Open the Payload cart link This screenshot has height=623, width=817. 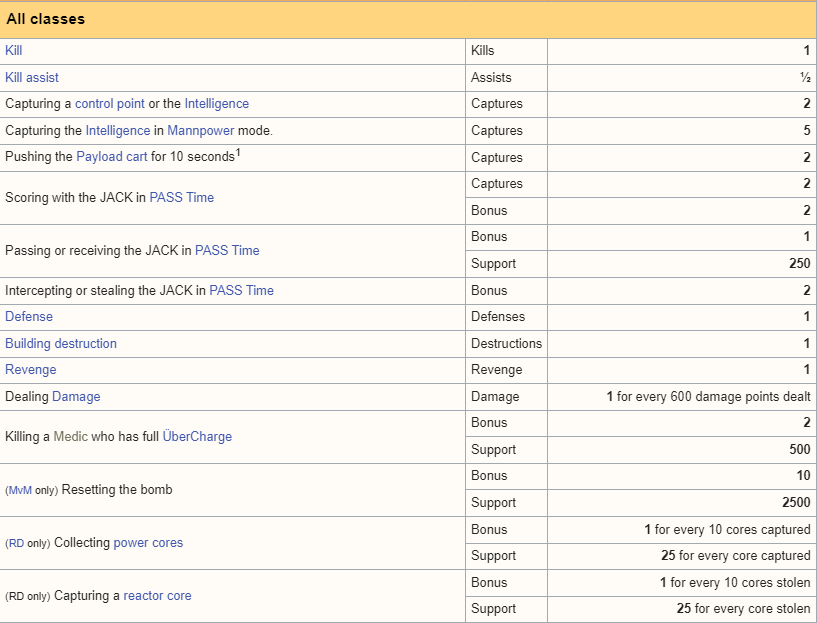click(x=112, y=157)
